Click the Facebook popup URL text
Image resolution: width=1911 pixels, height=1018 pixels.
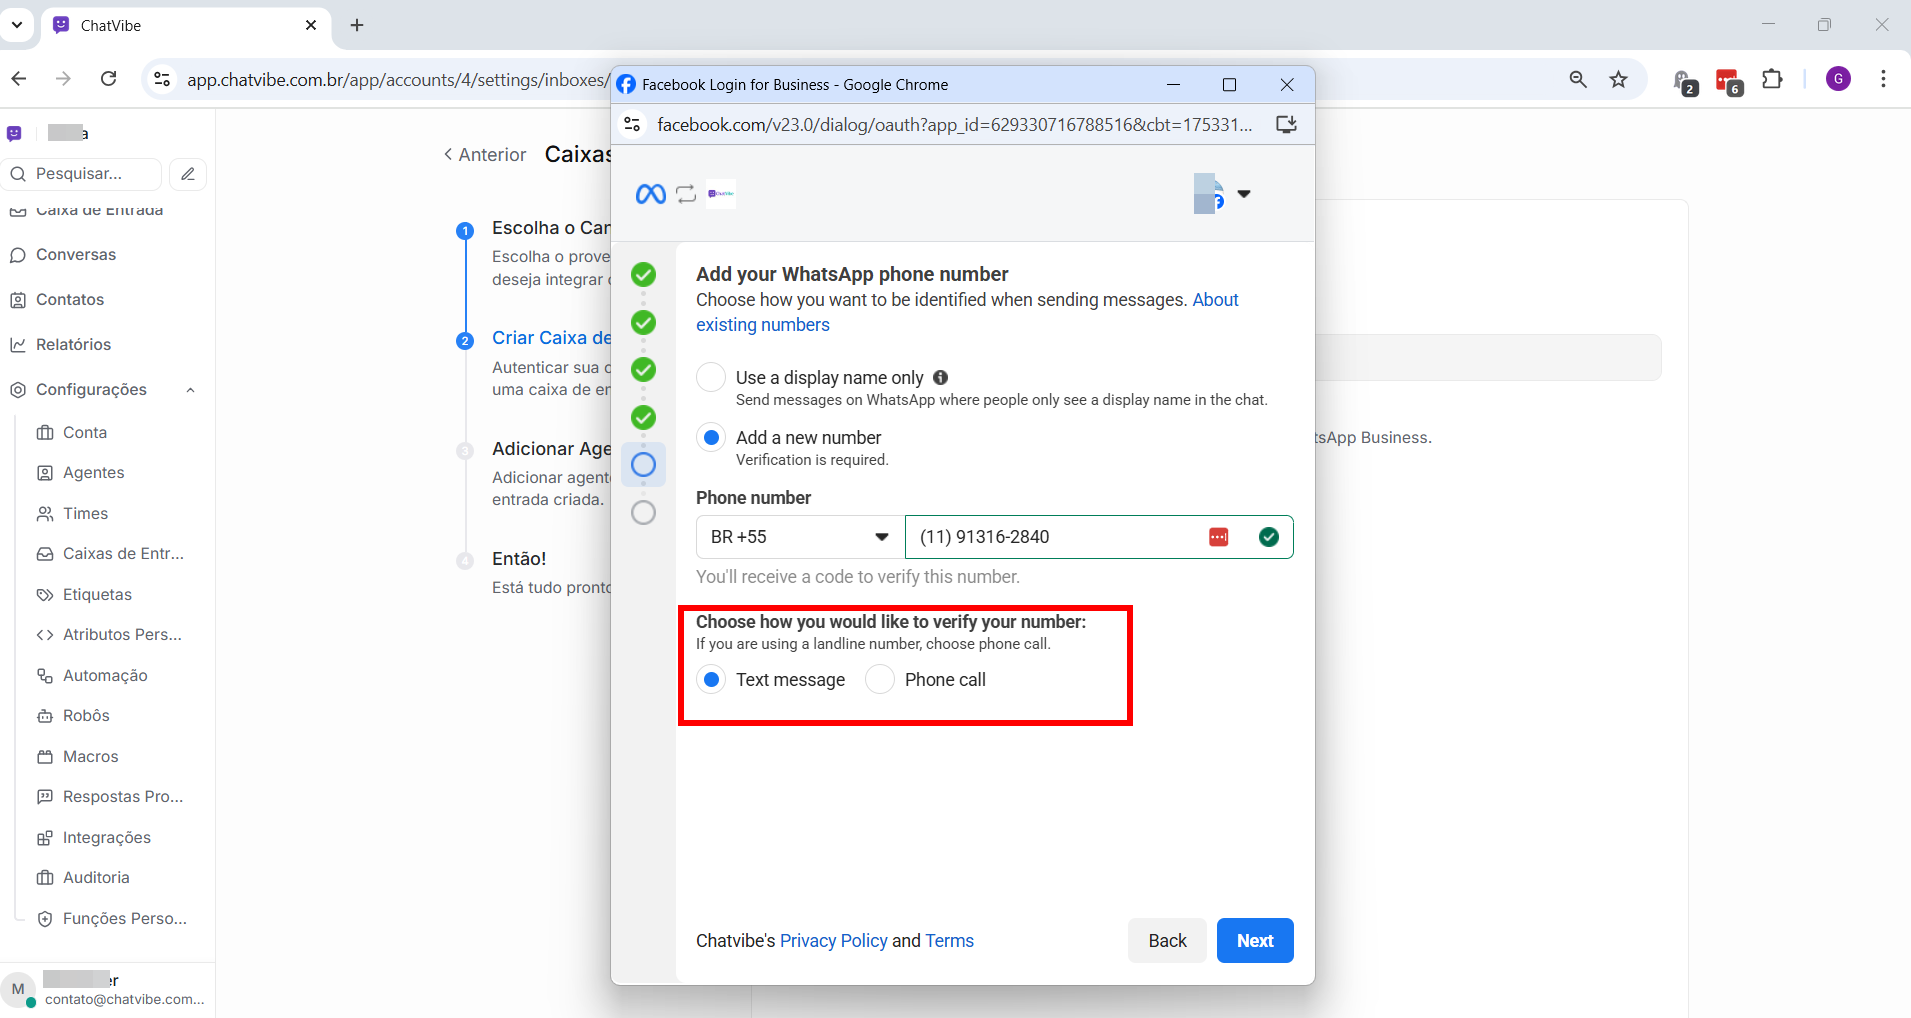[x=955, y=124]
